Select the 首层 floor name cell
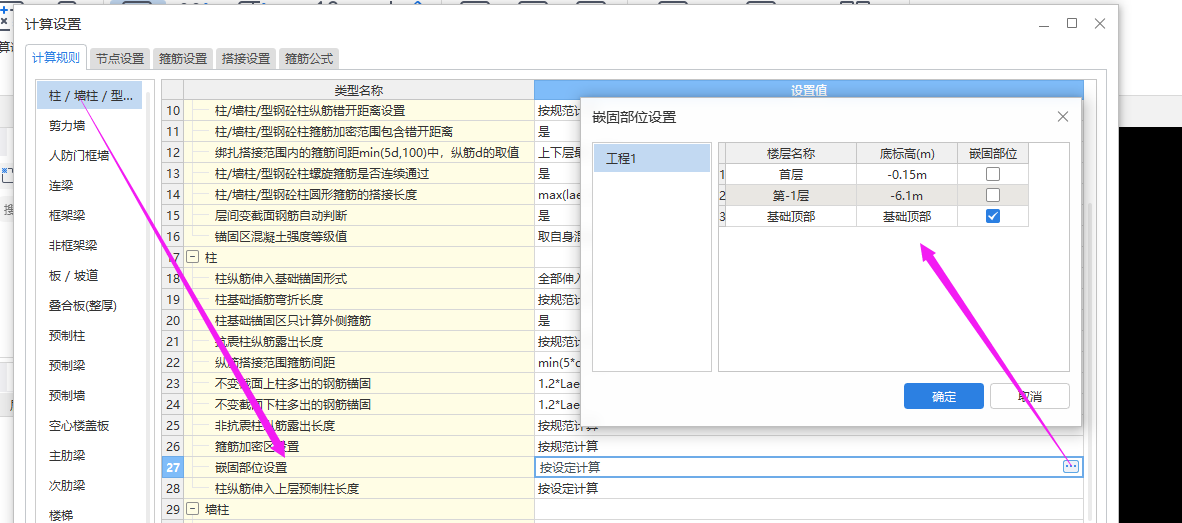 coord(791,174)
